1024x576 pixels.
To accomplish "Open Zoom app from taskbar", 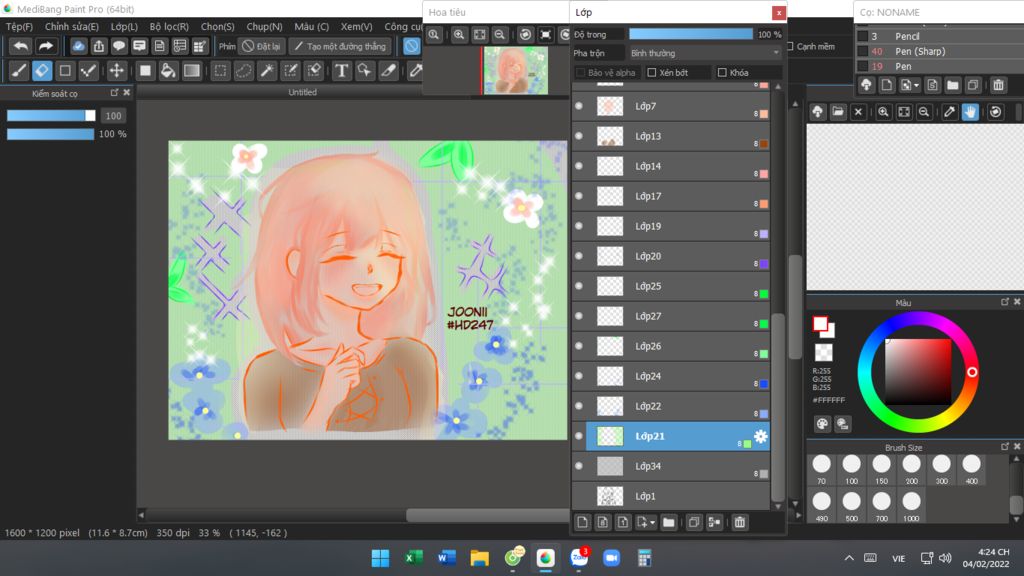I will pos(612,558).
